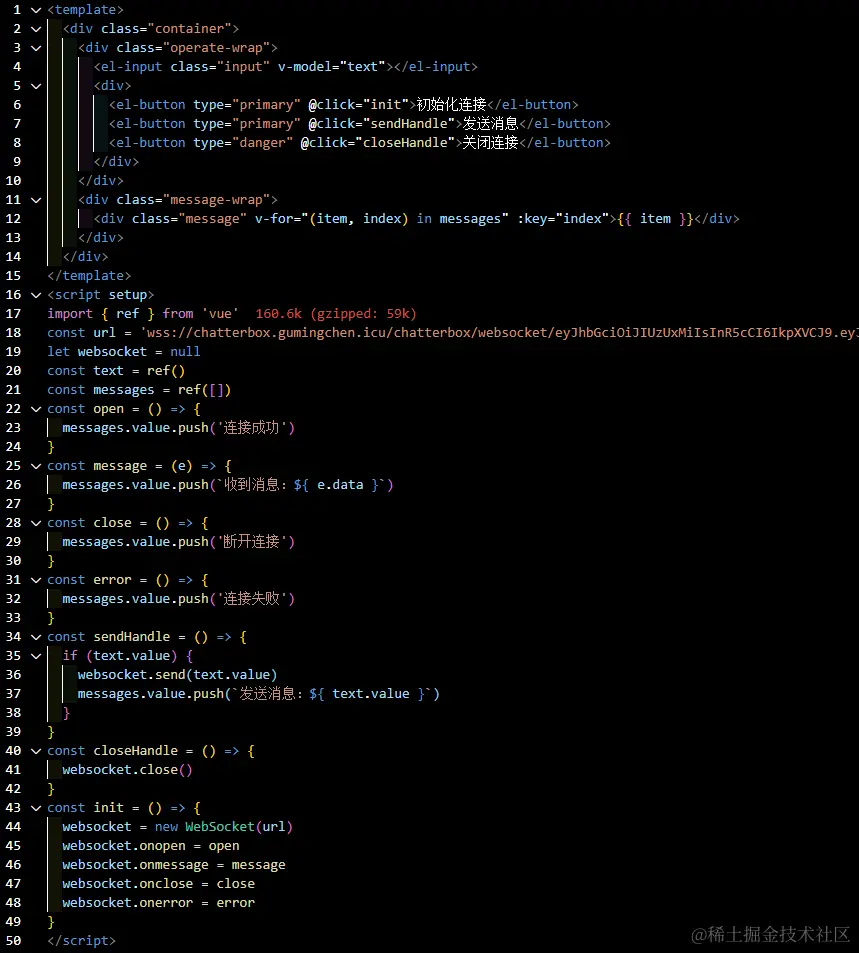Fold the message function on line 25
The image size is (859, 953).
[x=36, y=466]
